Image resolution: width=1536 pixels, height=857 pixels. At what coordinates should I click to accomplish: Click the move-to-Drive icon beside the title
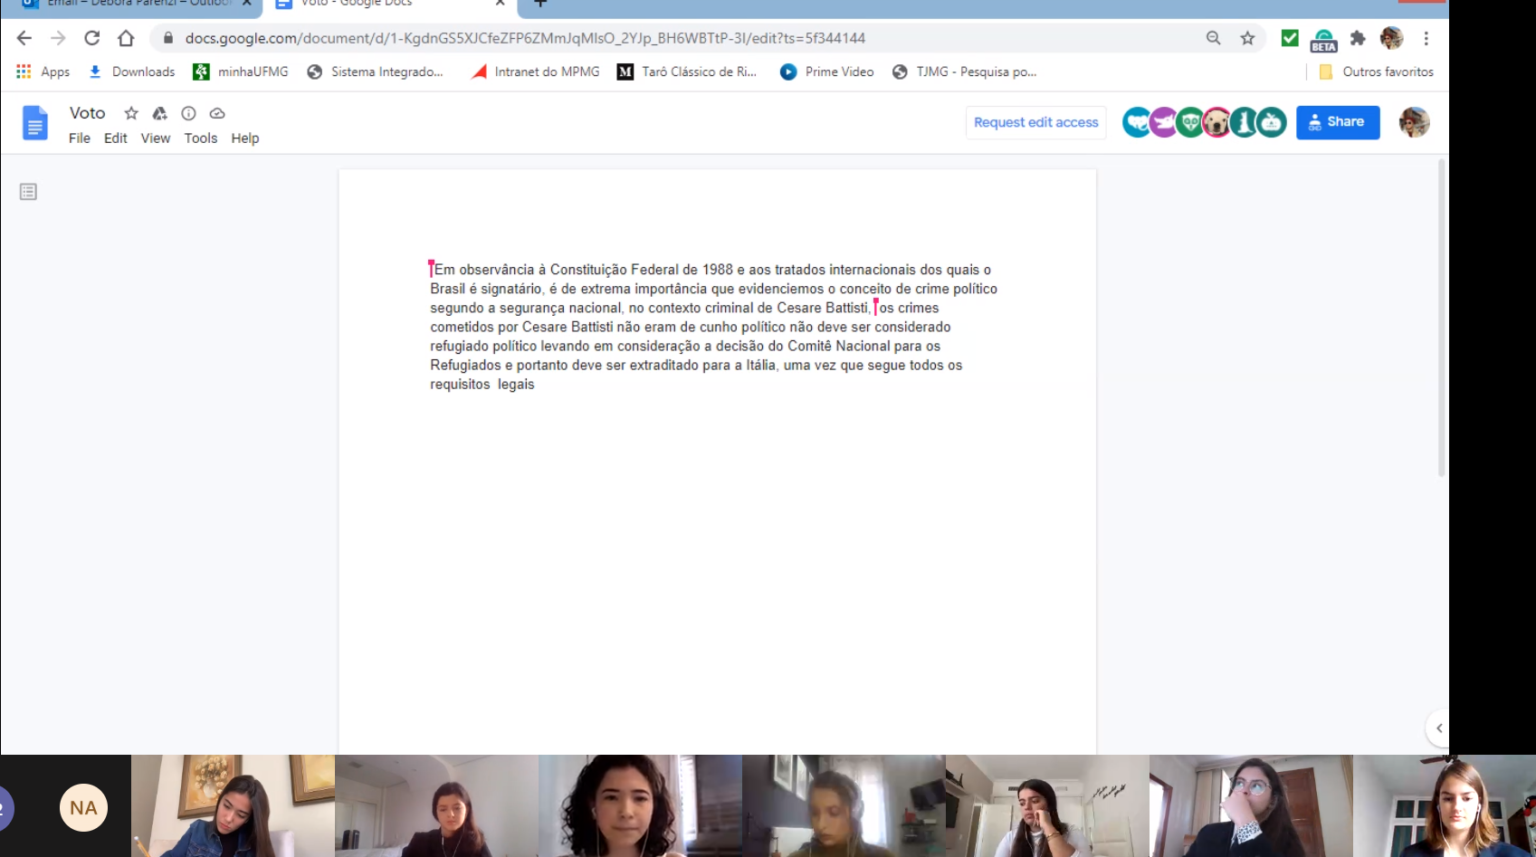(159, 113)
